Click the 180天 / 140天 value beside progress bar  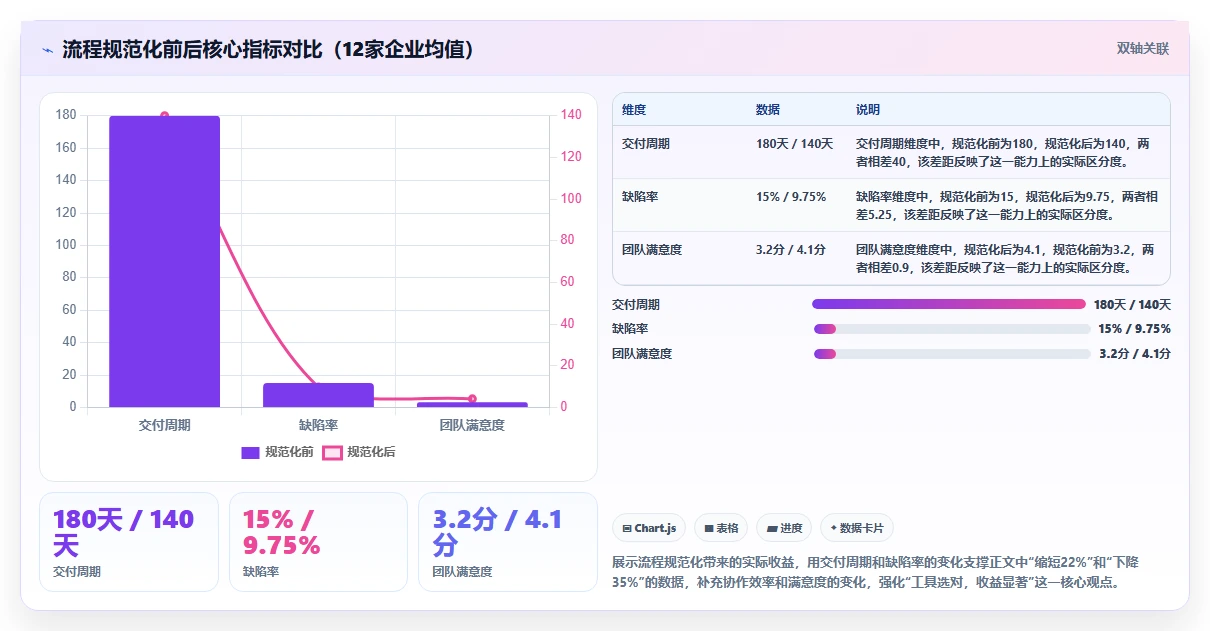coord(1132,305)
